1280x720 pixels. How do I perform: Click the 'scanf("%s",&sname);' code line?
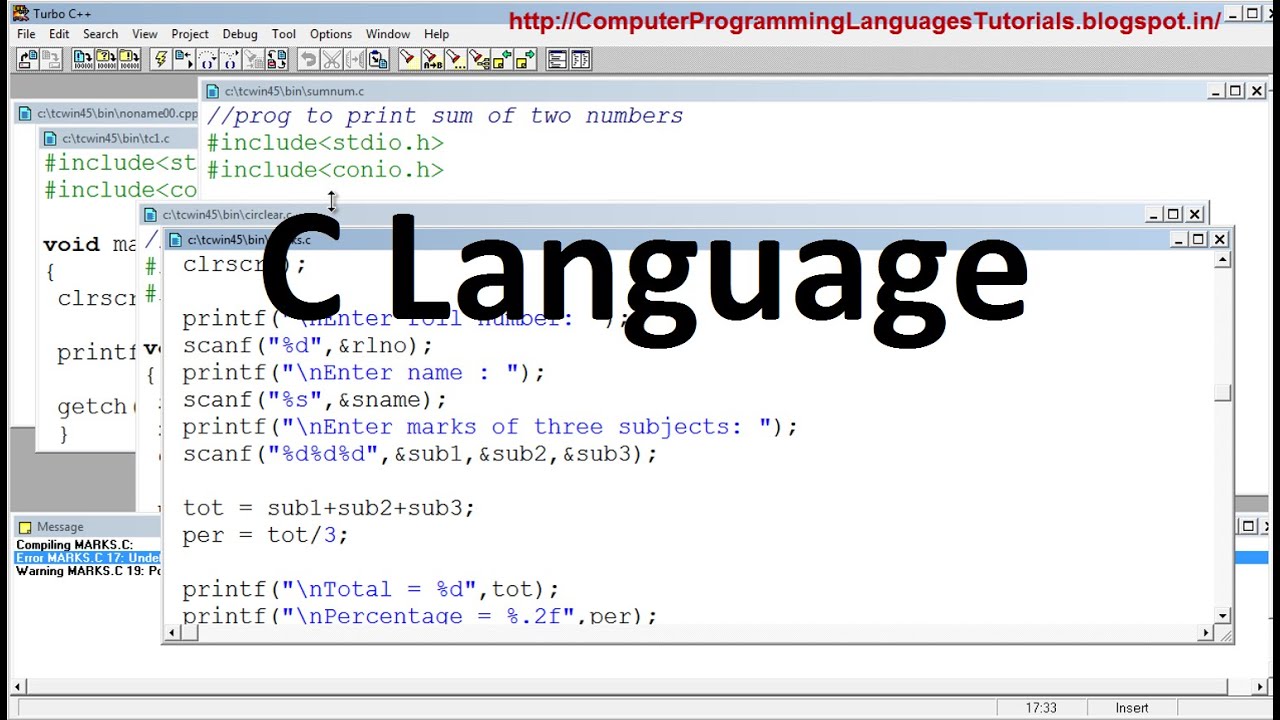click(x=314, y=400)
